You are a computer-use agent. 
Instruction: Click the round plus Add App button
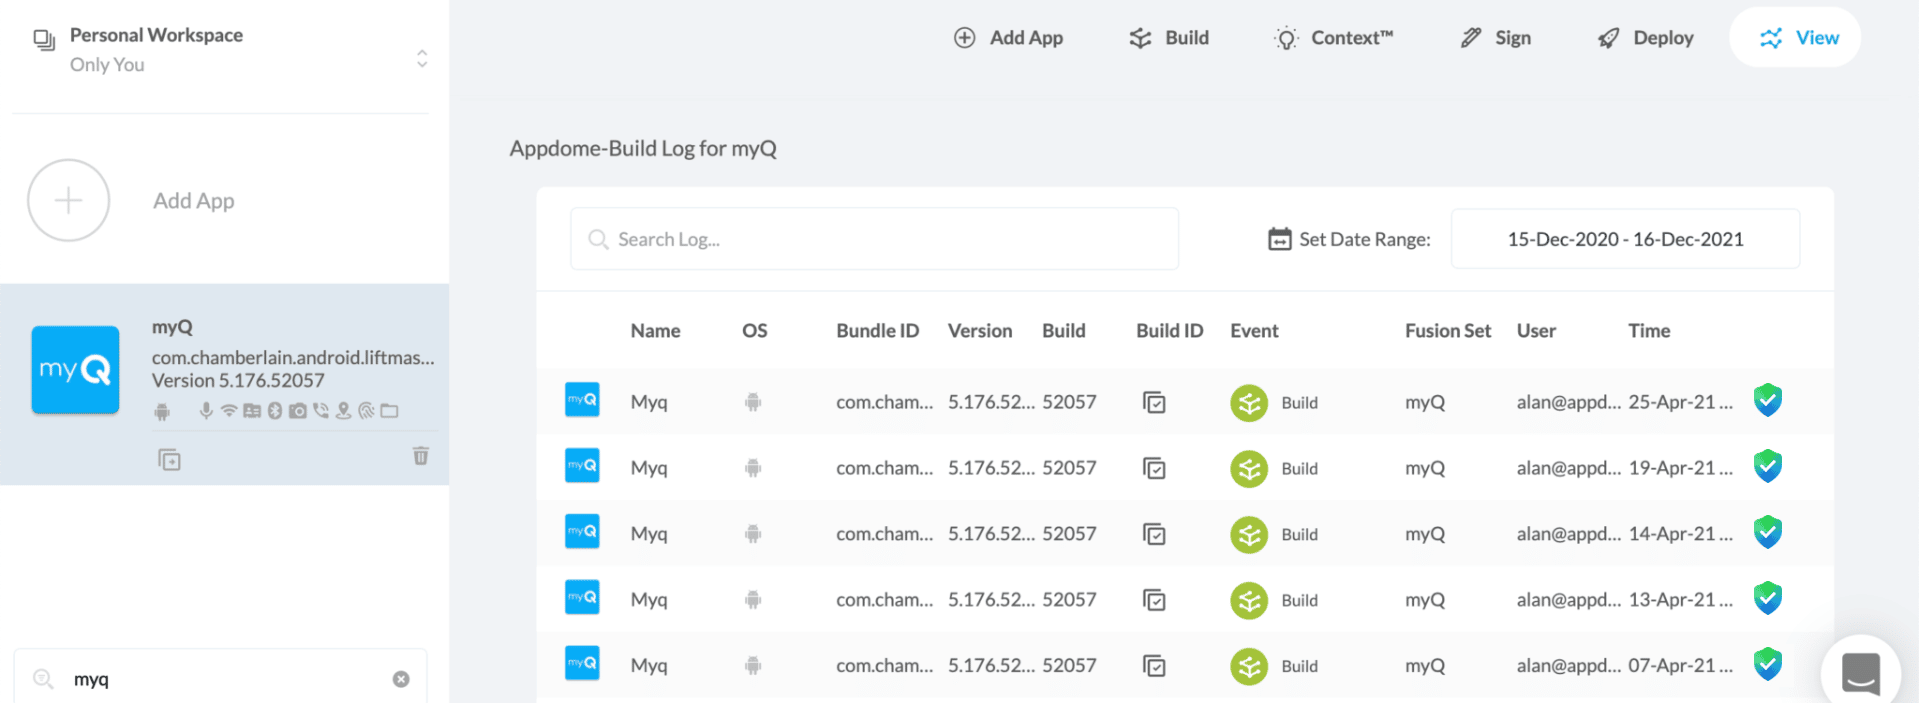68,200
